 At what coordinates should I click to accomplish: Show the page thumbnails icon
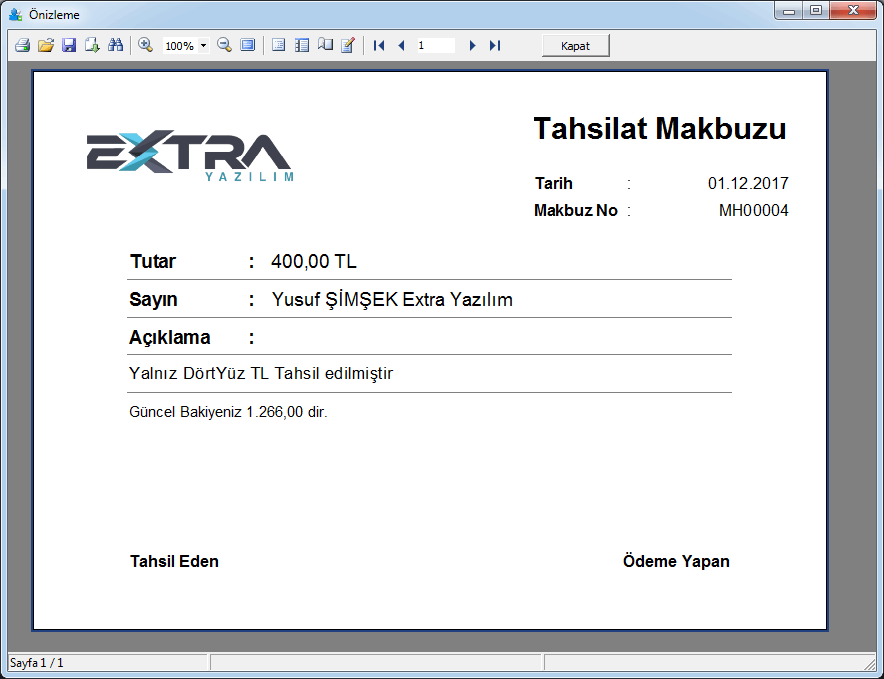click(302, 45)
